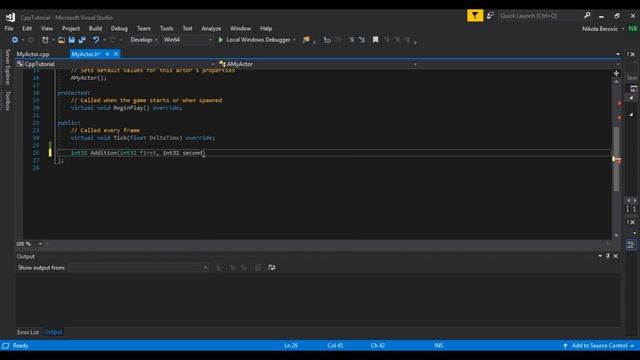Open the Edit menu

pos(27,29)
